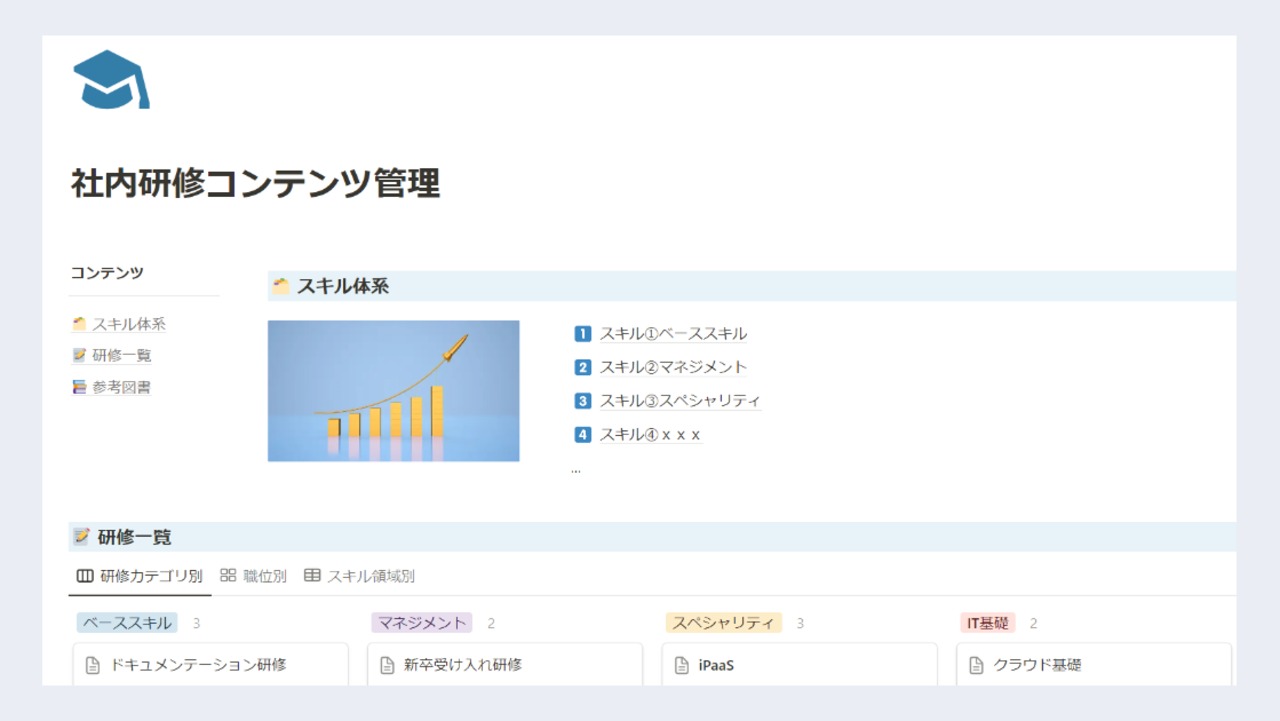The image size is (1280, 721).
Task: Open the スキル③スペシャリティ link
Action: (x=680, y=401)
